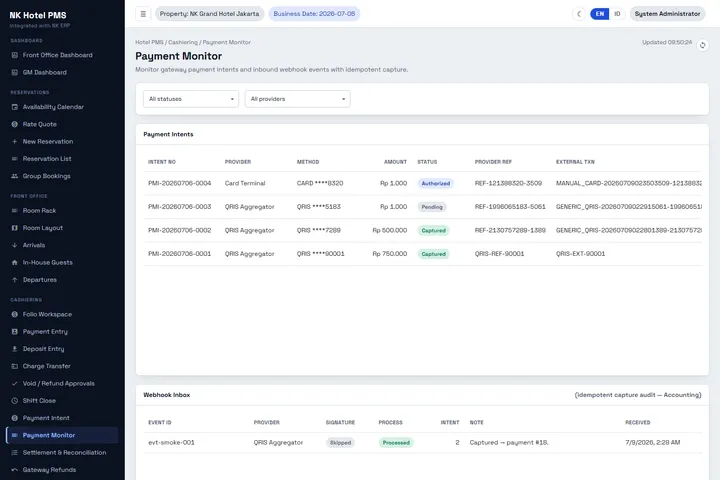Select intent PMI-20260706-0001 row
Viewport: 720px width, 480px height.
pos(422,254)
